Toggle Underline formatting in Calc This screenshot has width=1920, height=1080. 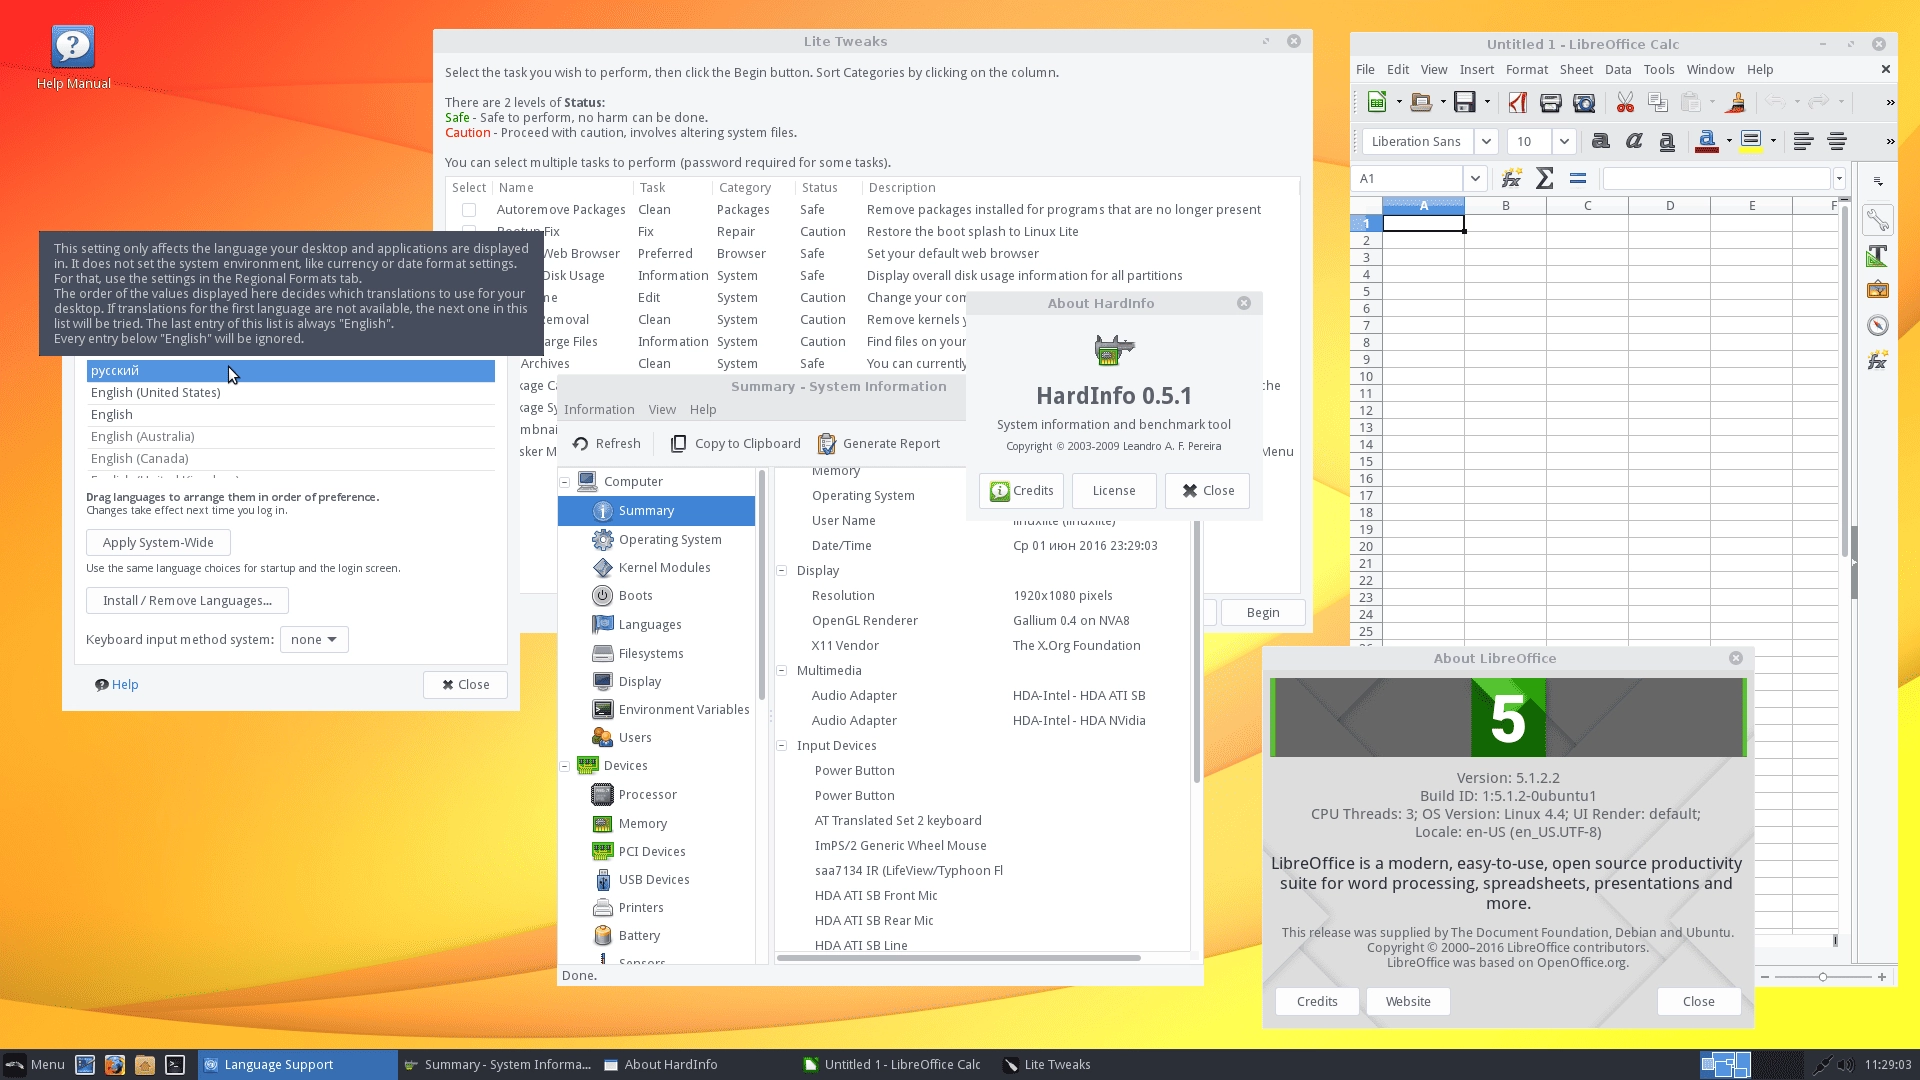[1667, 141]
